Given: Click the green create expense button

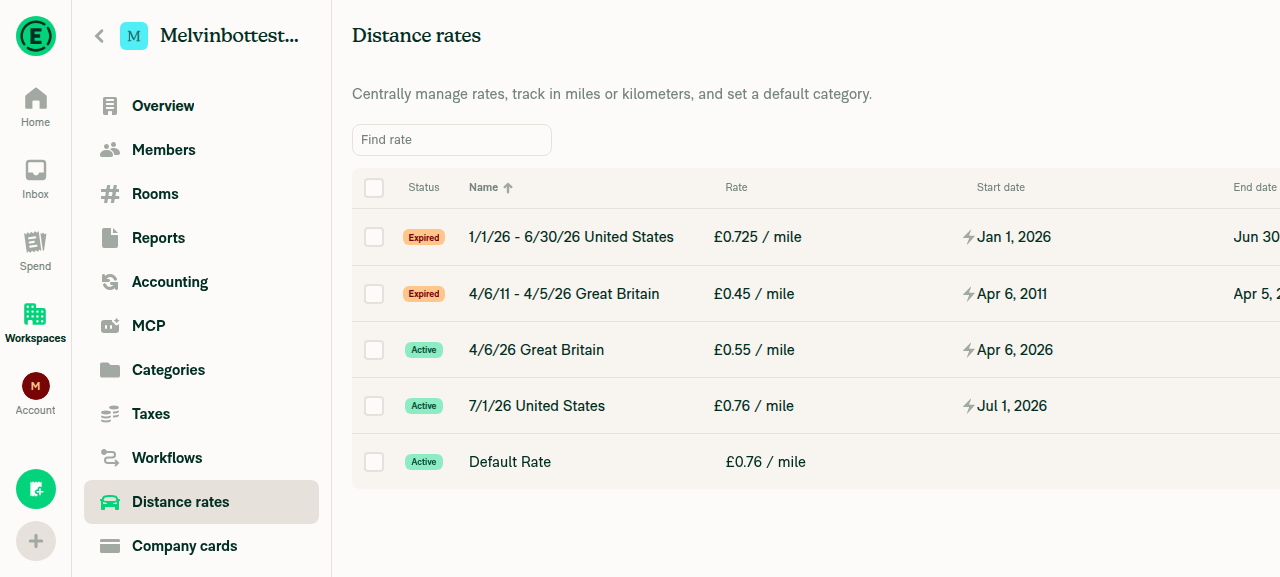Looking at the screenshot, I should click(x=36, y=489).
